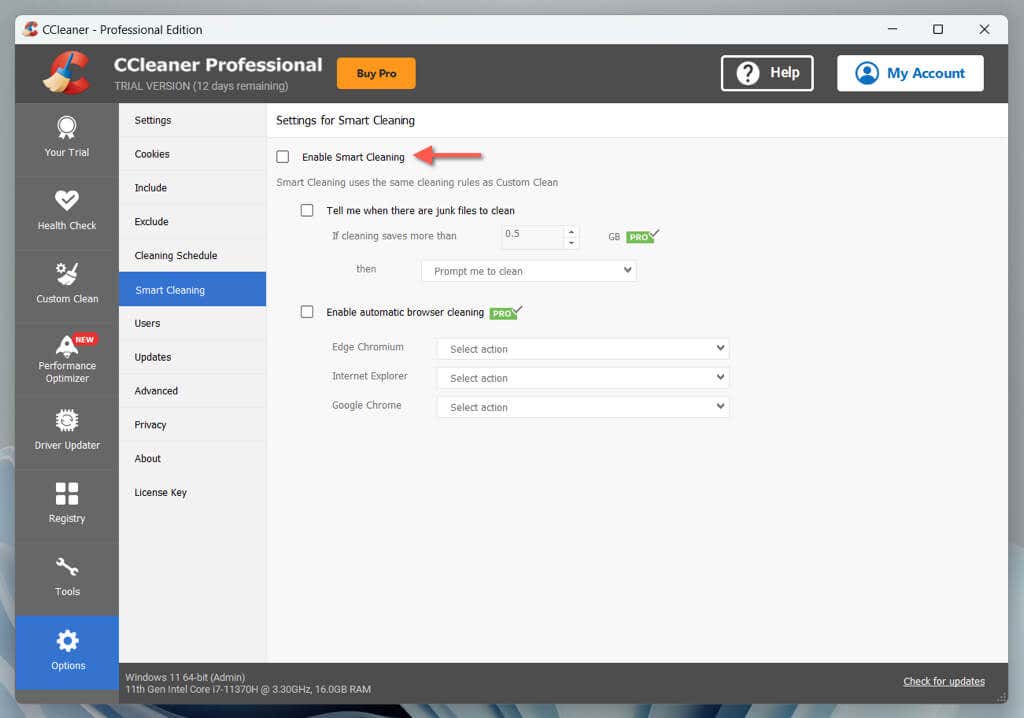
Task: Click the Your Trial ribbon icon
Action: click(67, 127)
